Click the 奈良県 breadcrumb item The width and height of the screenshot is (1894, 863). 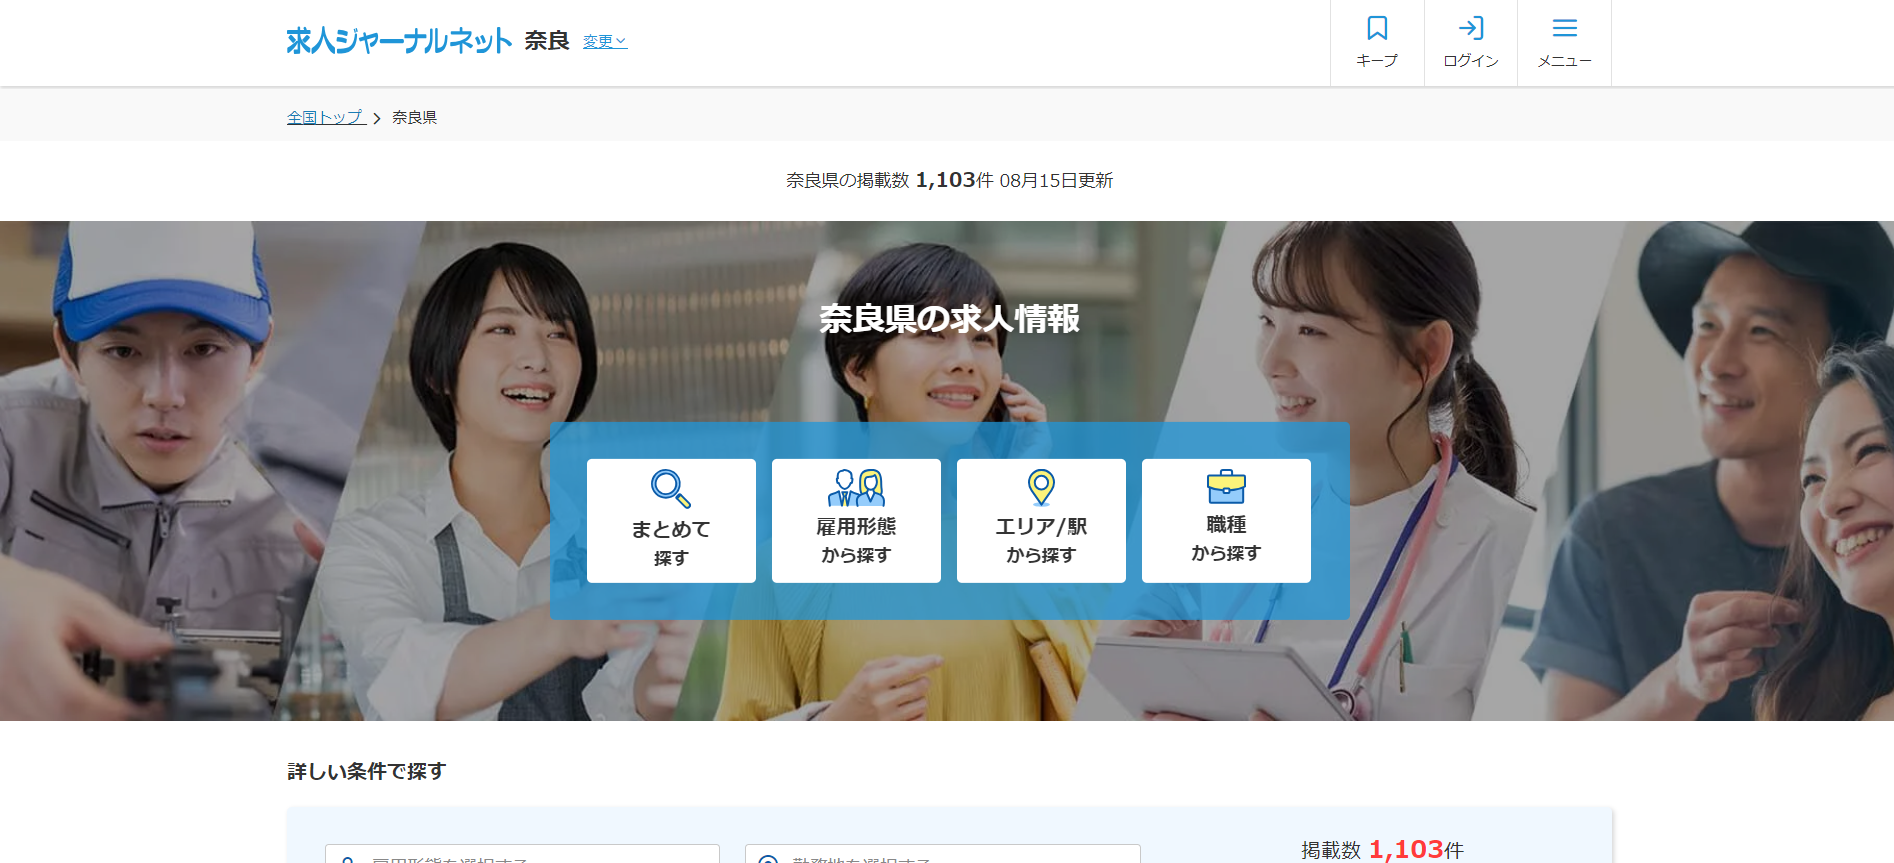(x=414, y=117)
